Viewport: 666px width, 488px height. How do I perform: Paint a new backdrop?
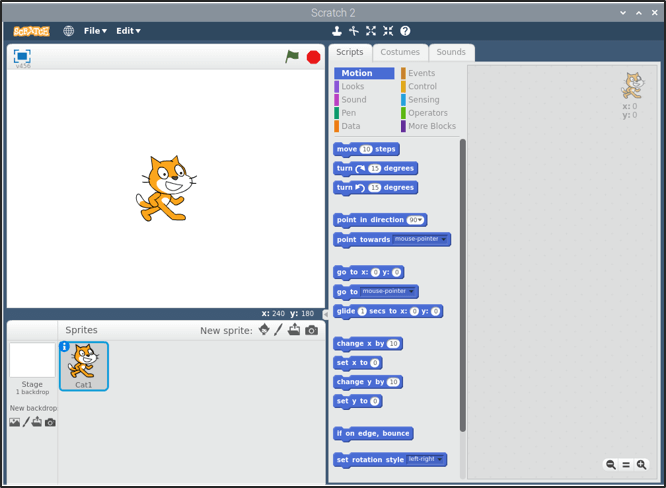click(26, 422)
